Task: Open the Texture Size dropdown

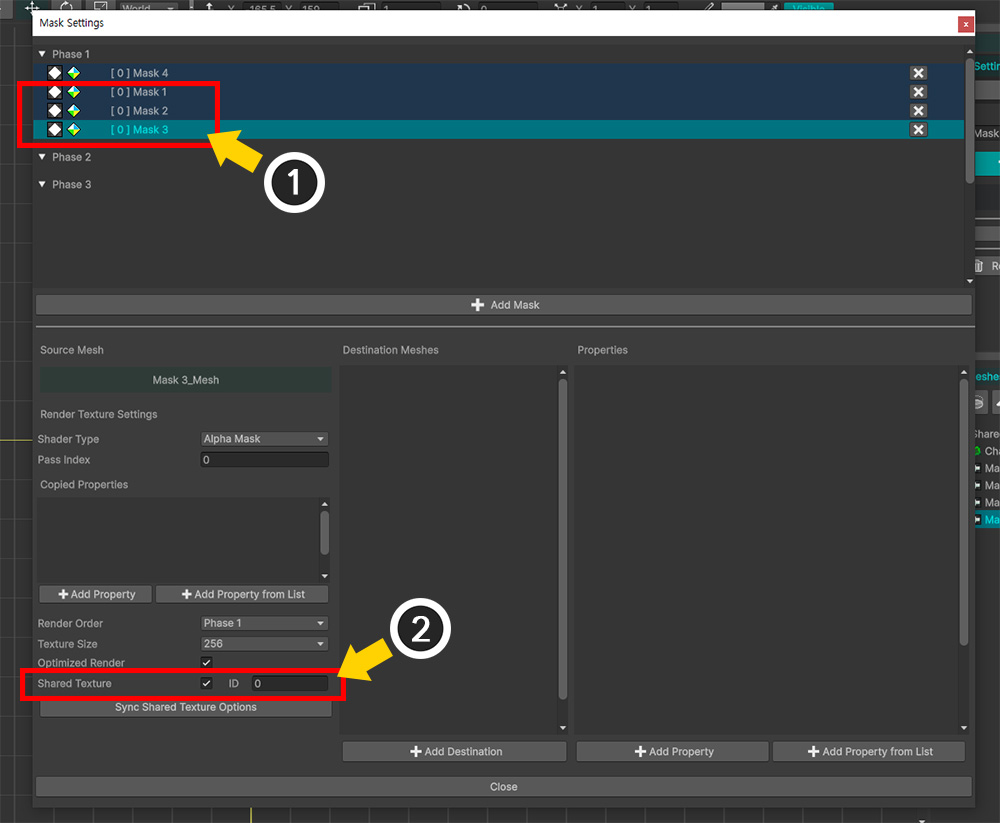Action: point(265,644)
